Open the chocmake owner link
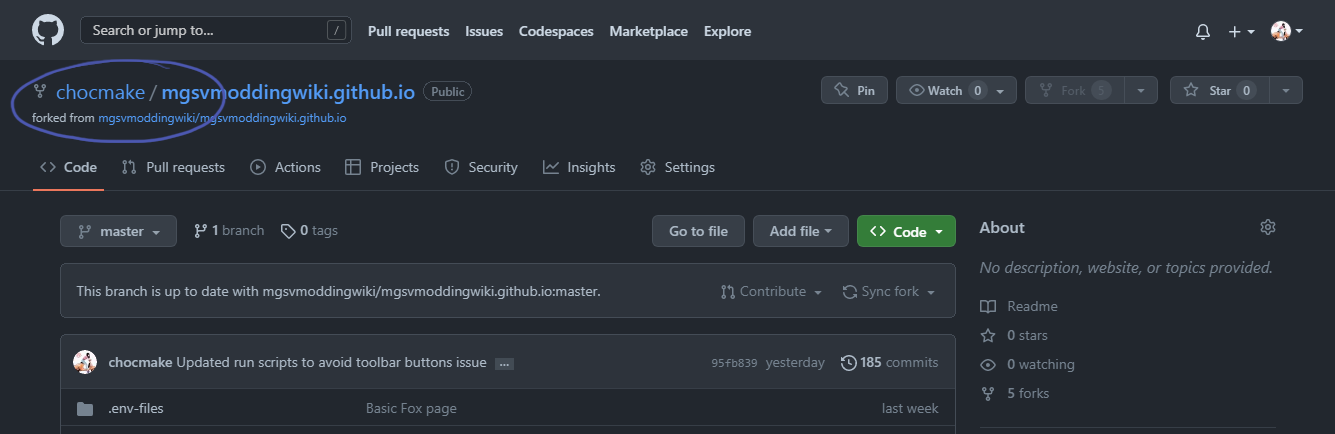The width and height of the screenshot is (1335, 434). click(x=100, y=92)
